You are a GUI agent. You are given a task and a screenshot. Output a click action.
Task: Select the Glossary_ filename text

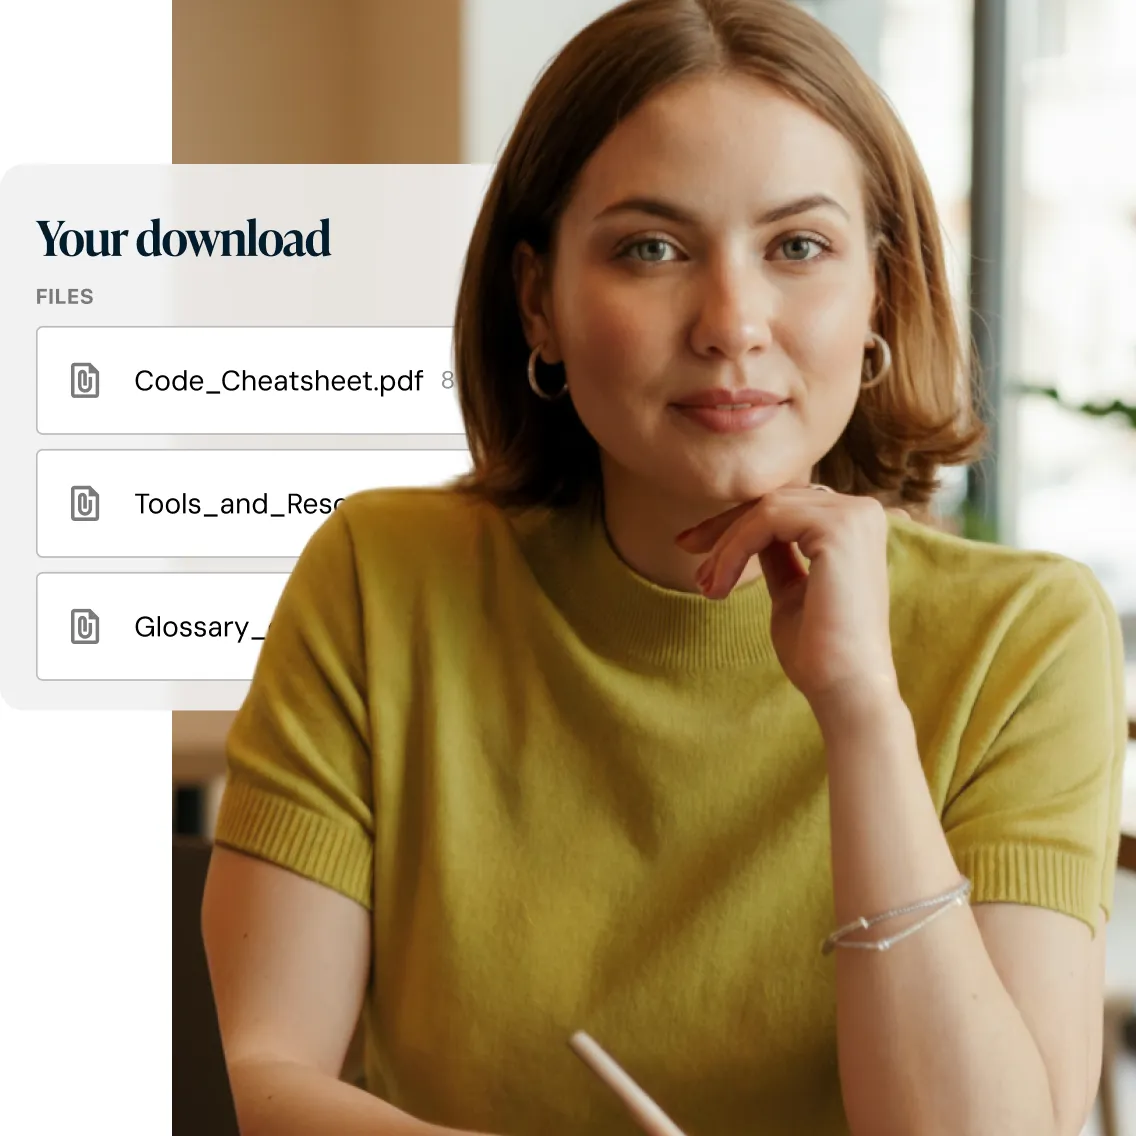coord(199,627)
